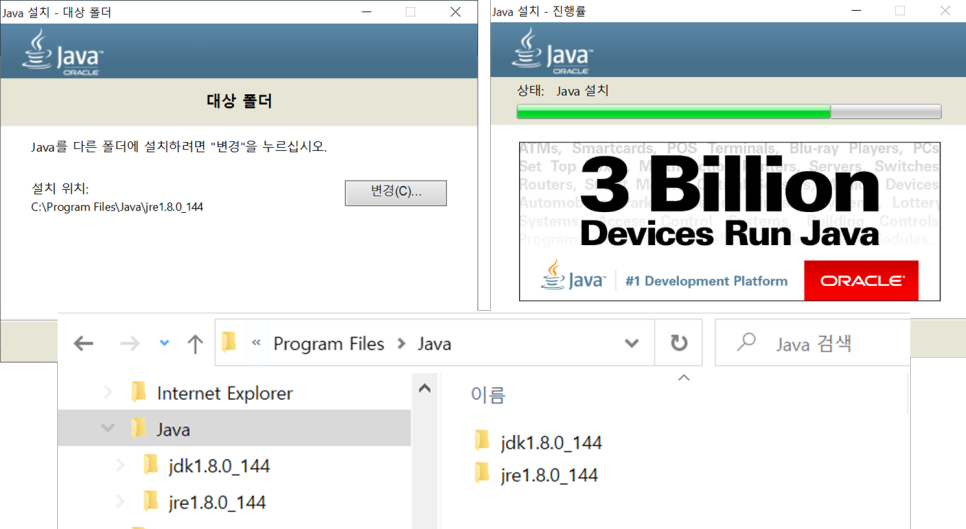The height and width of the screenshot is (529, 966).
Task: Click Java logo in 대상 폴더 window header
Action: [62, 52]
